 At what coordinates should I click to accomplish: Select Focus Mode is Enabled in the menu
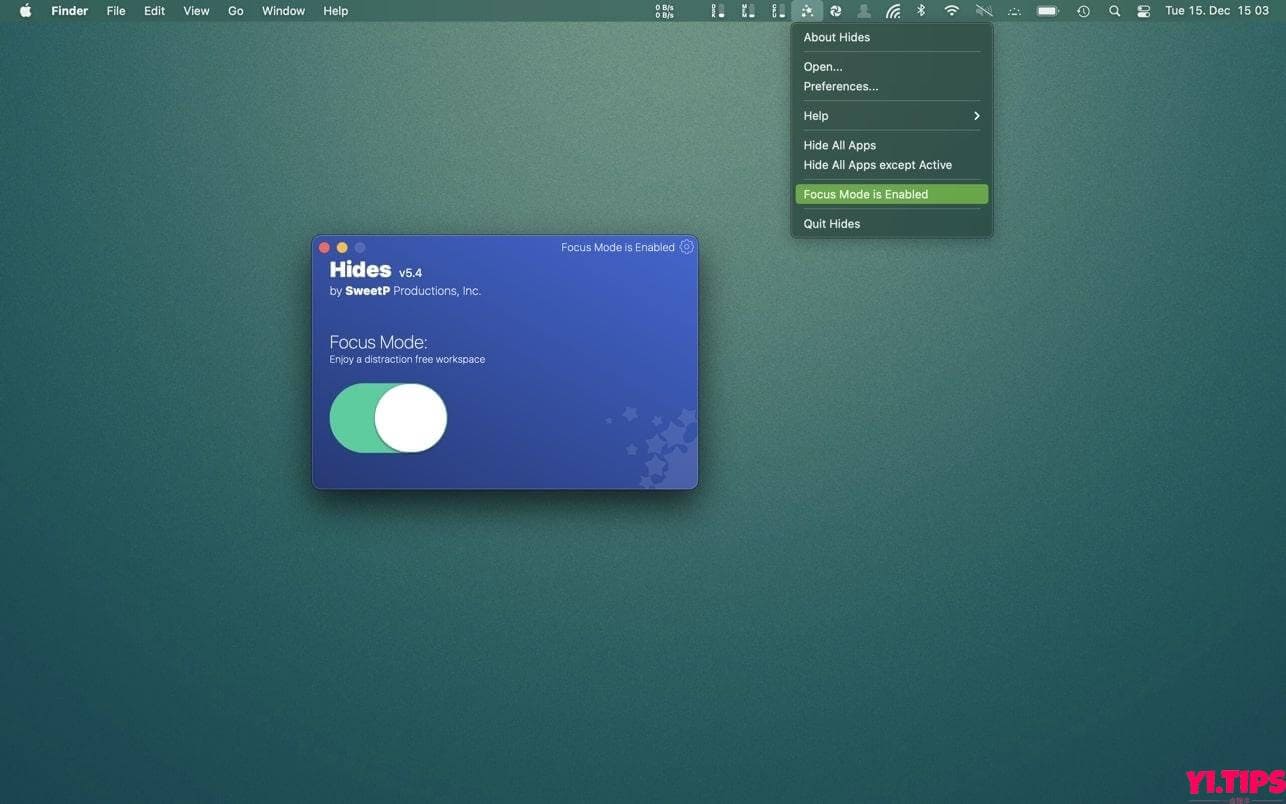(x=890, y=194)
